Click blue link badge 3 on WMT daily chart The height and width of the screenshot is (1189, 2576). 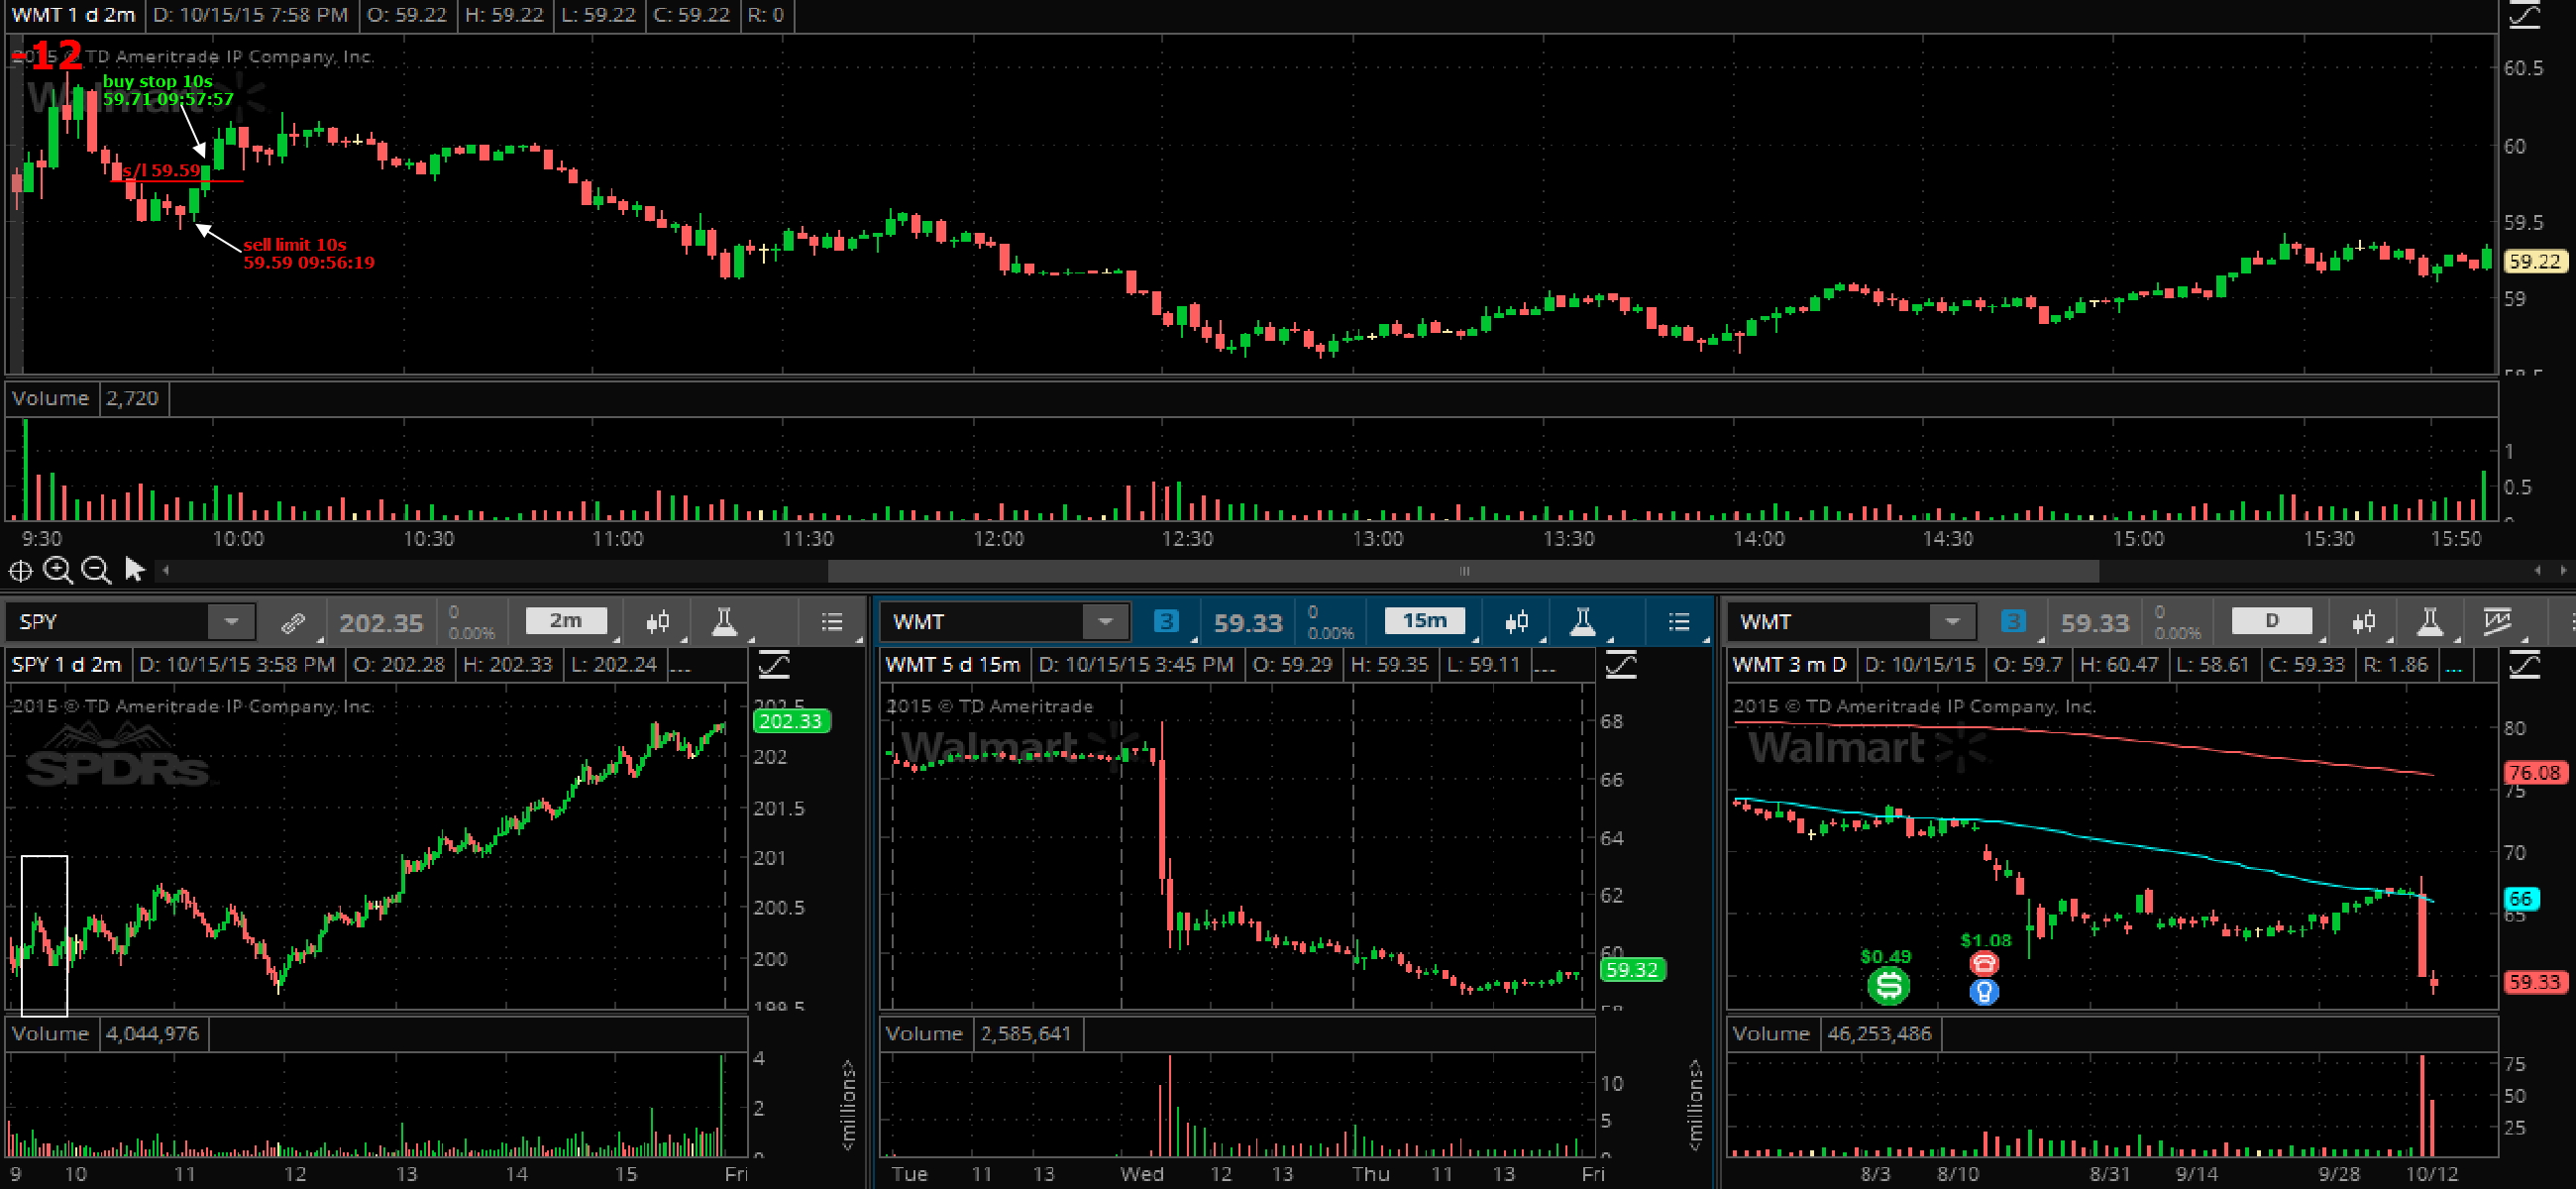click(2013, 622)
